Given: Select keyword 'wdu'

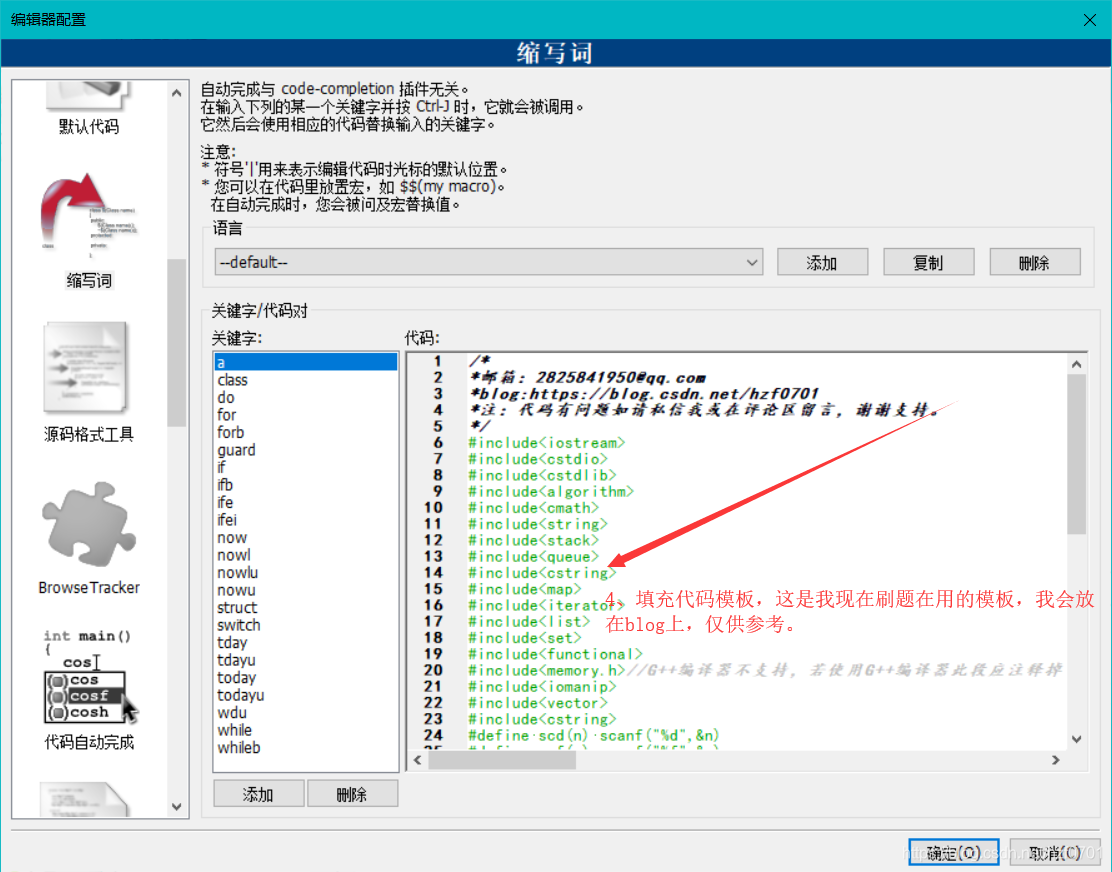Looking at the screenshot, I should pyautogui.click(x=306, y=712).
